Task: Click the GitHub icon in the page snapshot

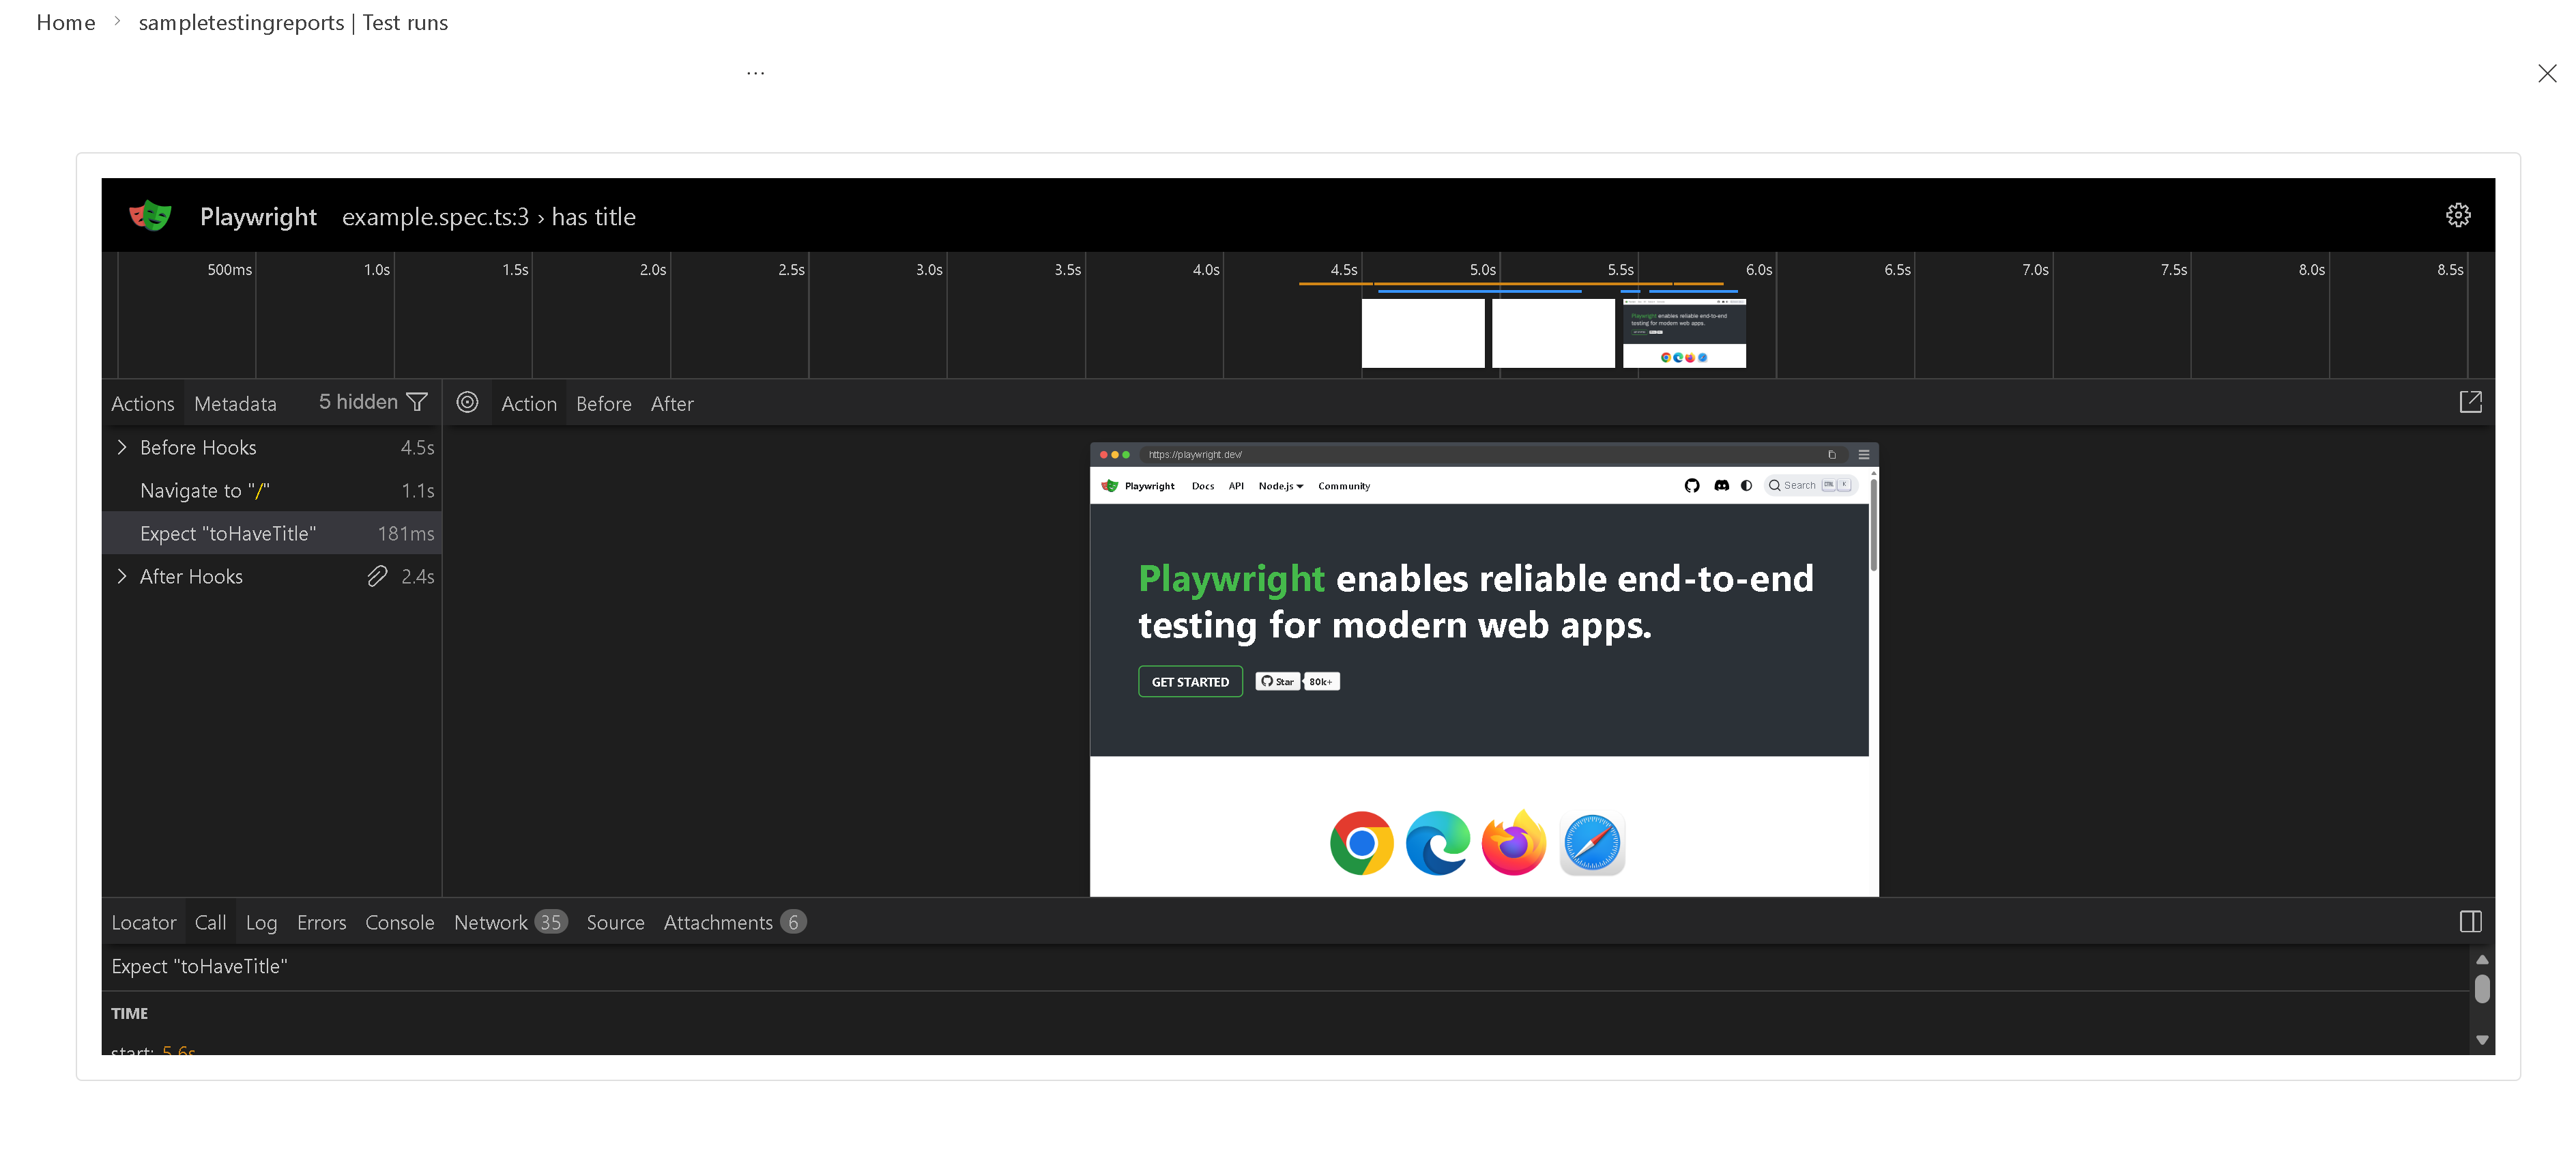Action: tap(1691, 485)
